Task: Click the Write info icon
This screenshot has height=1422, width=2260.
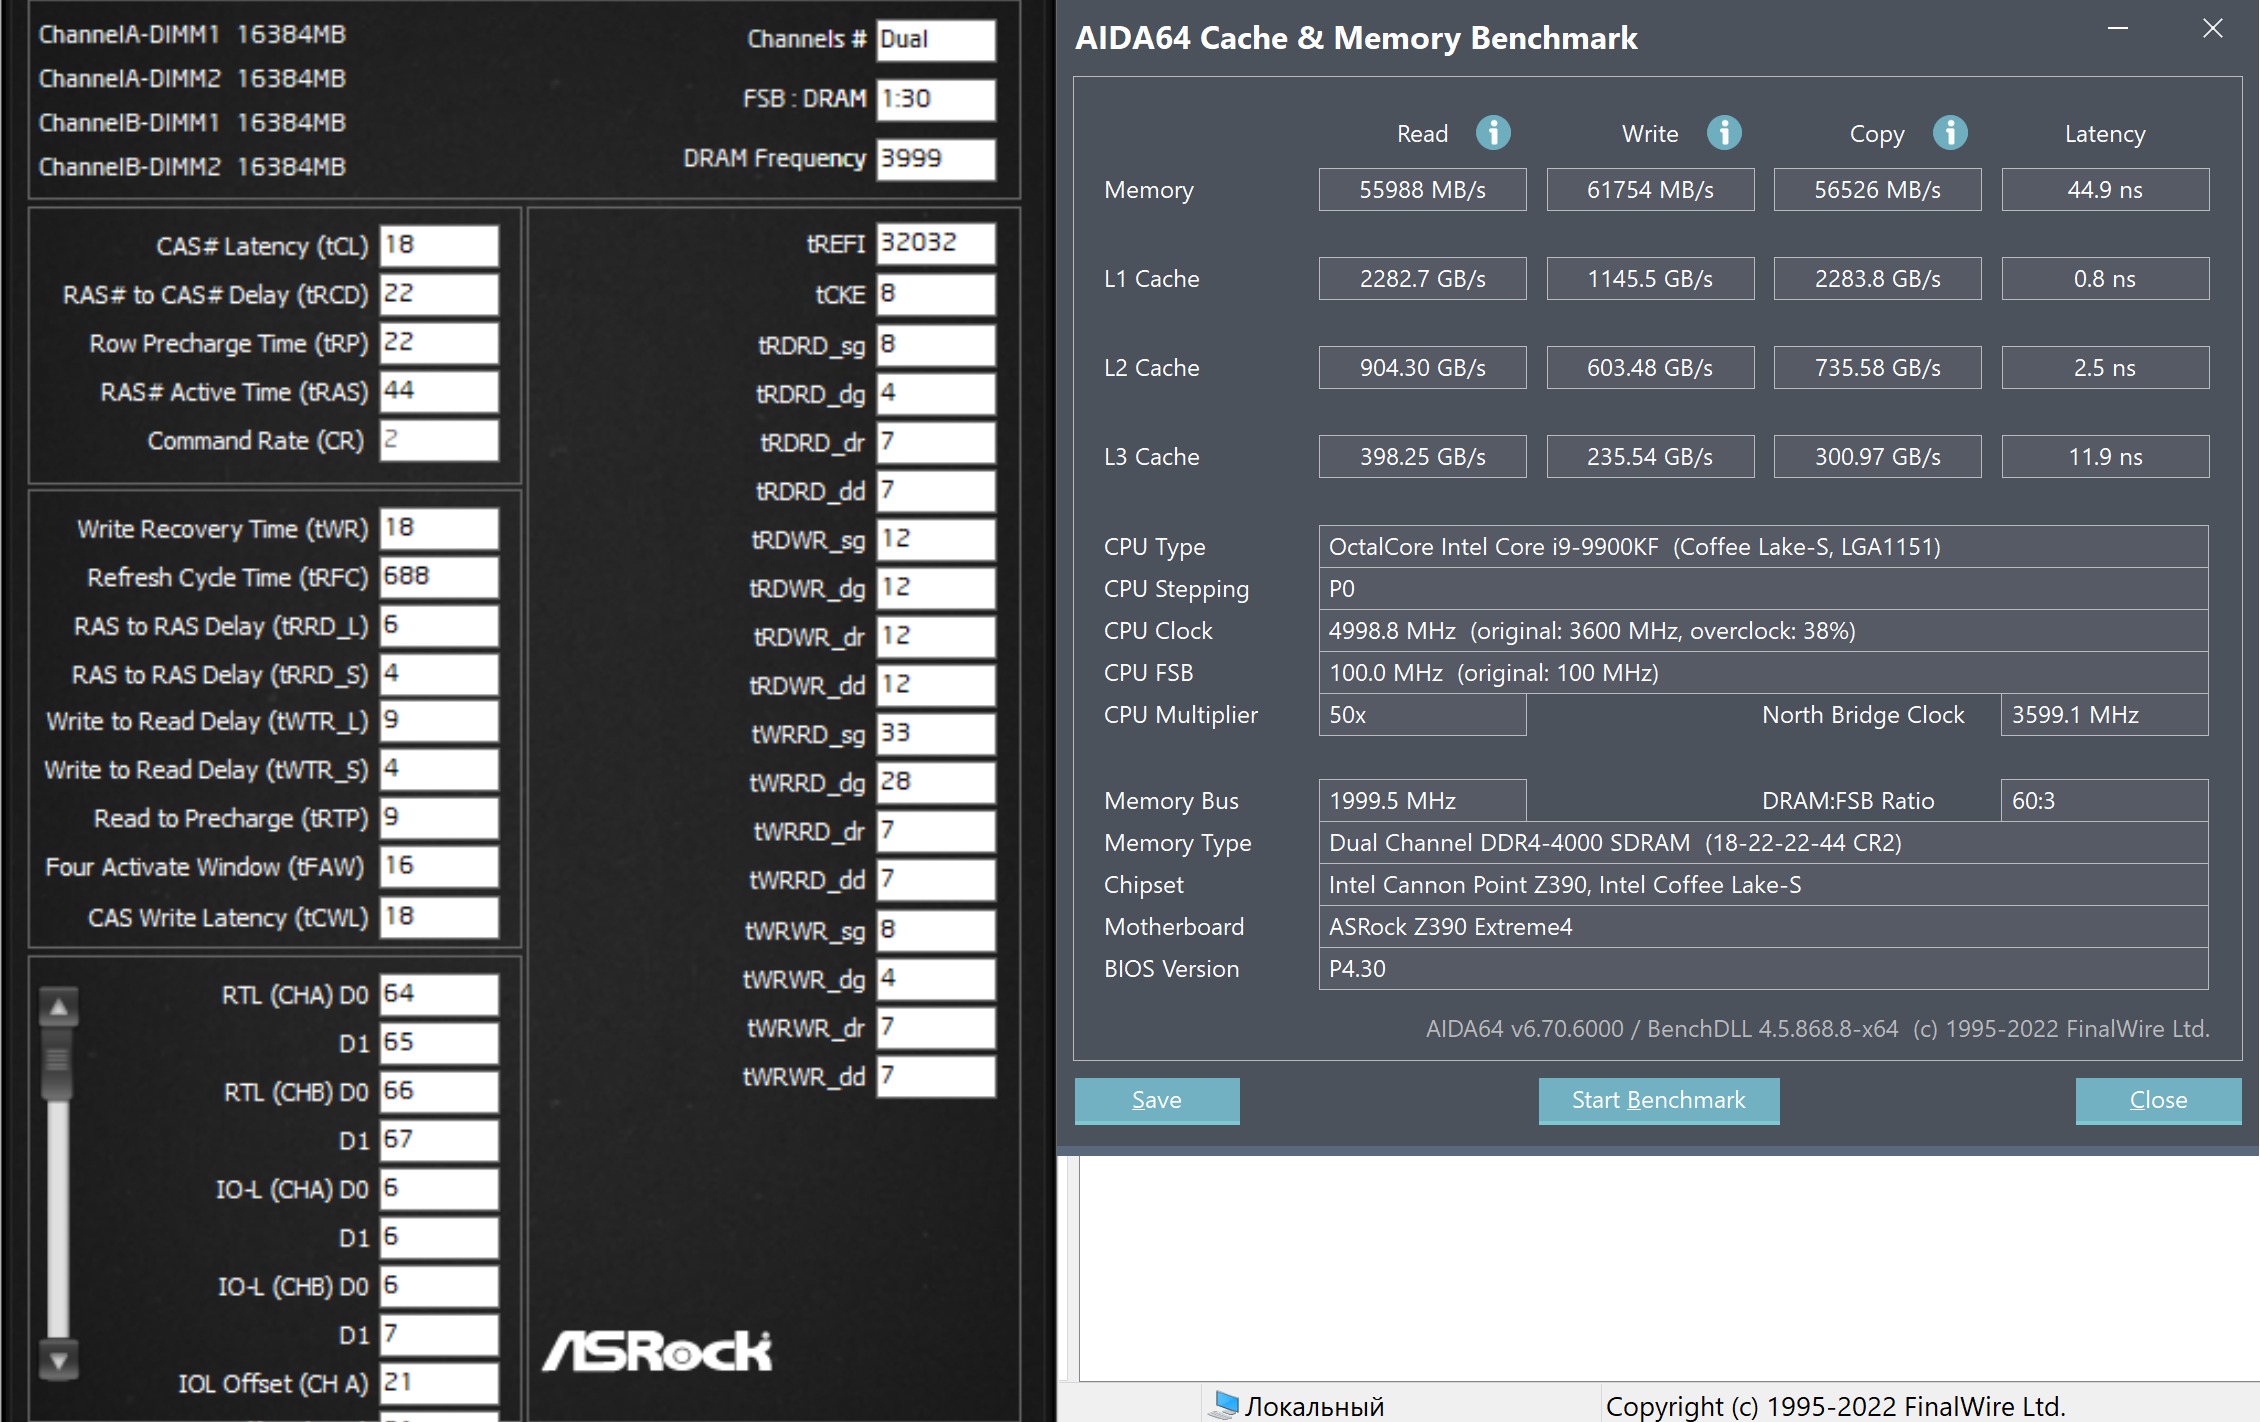Action: (x=1723, y=132)
